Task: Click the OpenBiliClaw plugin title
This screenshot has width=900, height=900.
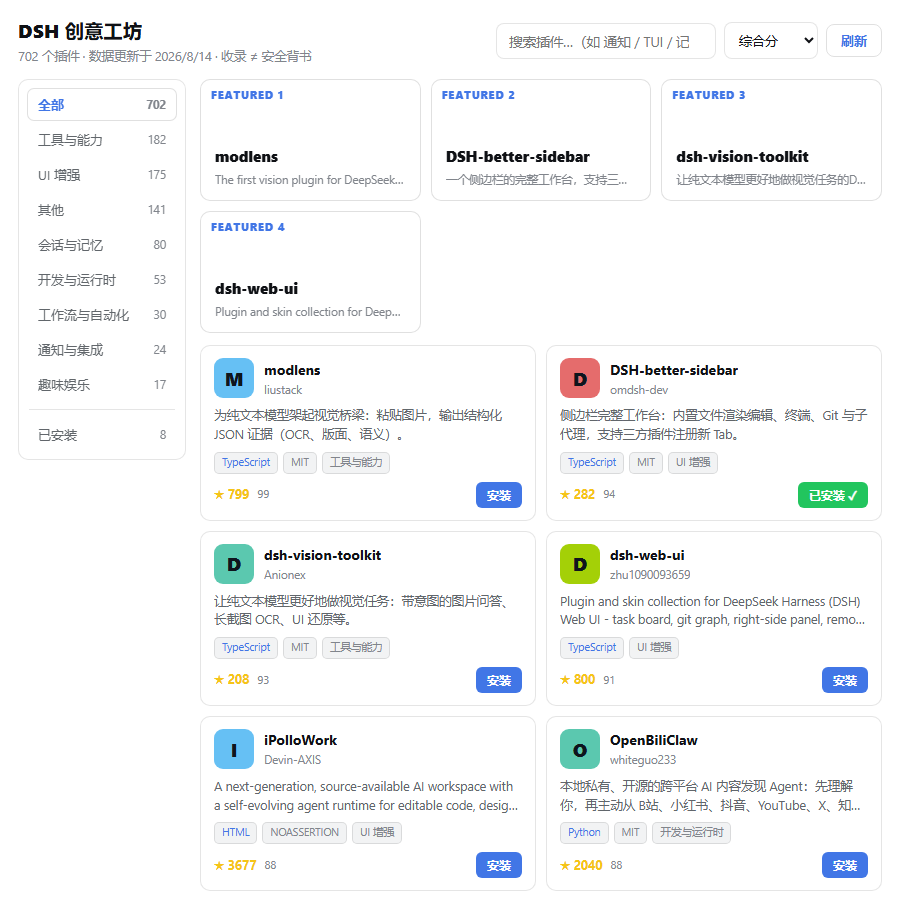Action: click(x=653, y=740)
